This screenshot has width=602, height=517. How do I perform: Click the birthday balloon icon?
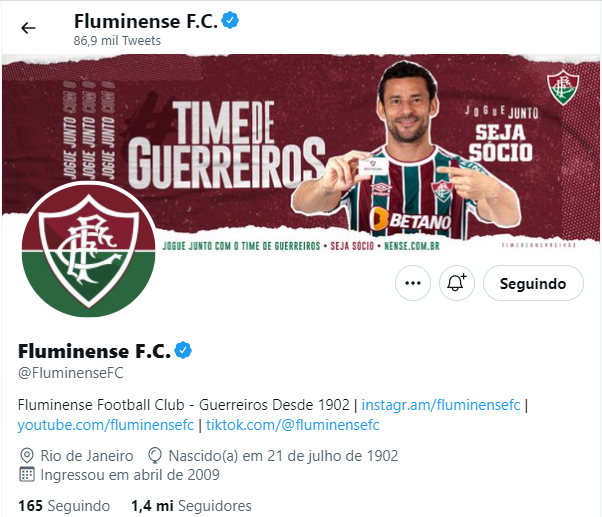pyautogui.click(x=155, y=456)
